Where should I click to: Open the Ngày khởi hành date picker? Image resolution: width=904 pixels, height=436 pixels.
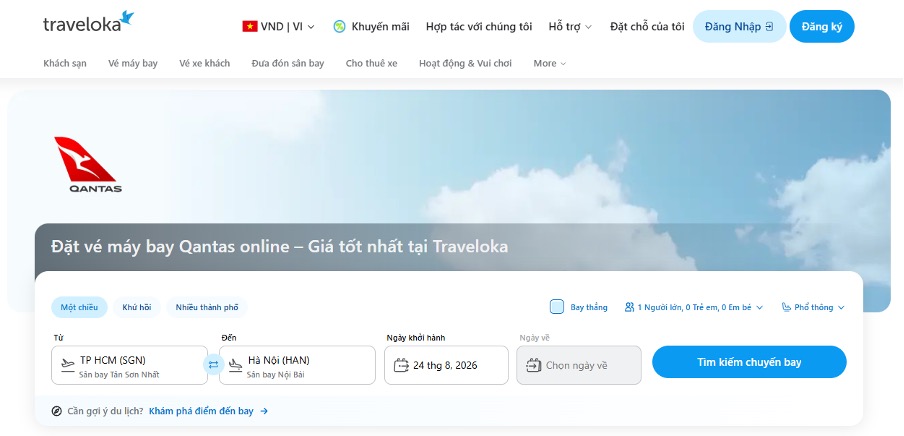[446, 365]
